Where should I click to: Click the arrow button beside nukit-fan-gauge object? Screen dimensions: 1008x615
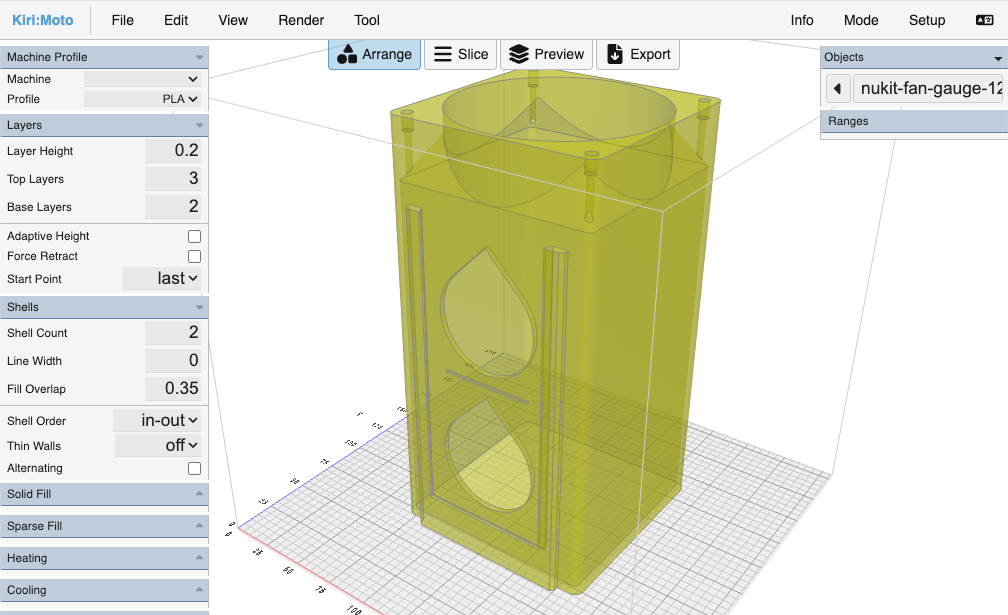click(x=838, y=89)
